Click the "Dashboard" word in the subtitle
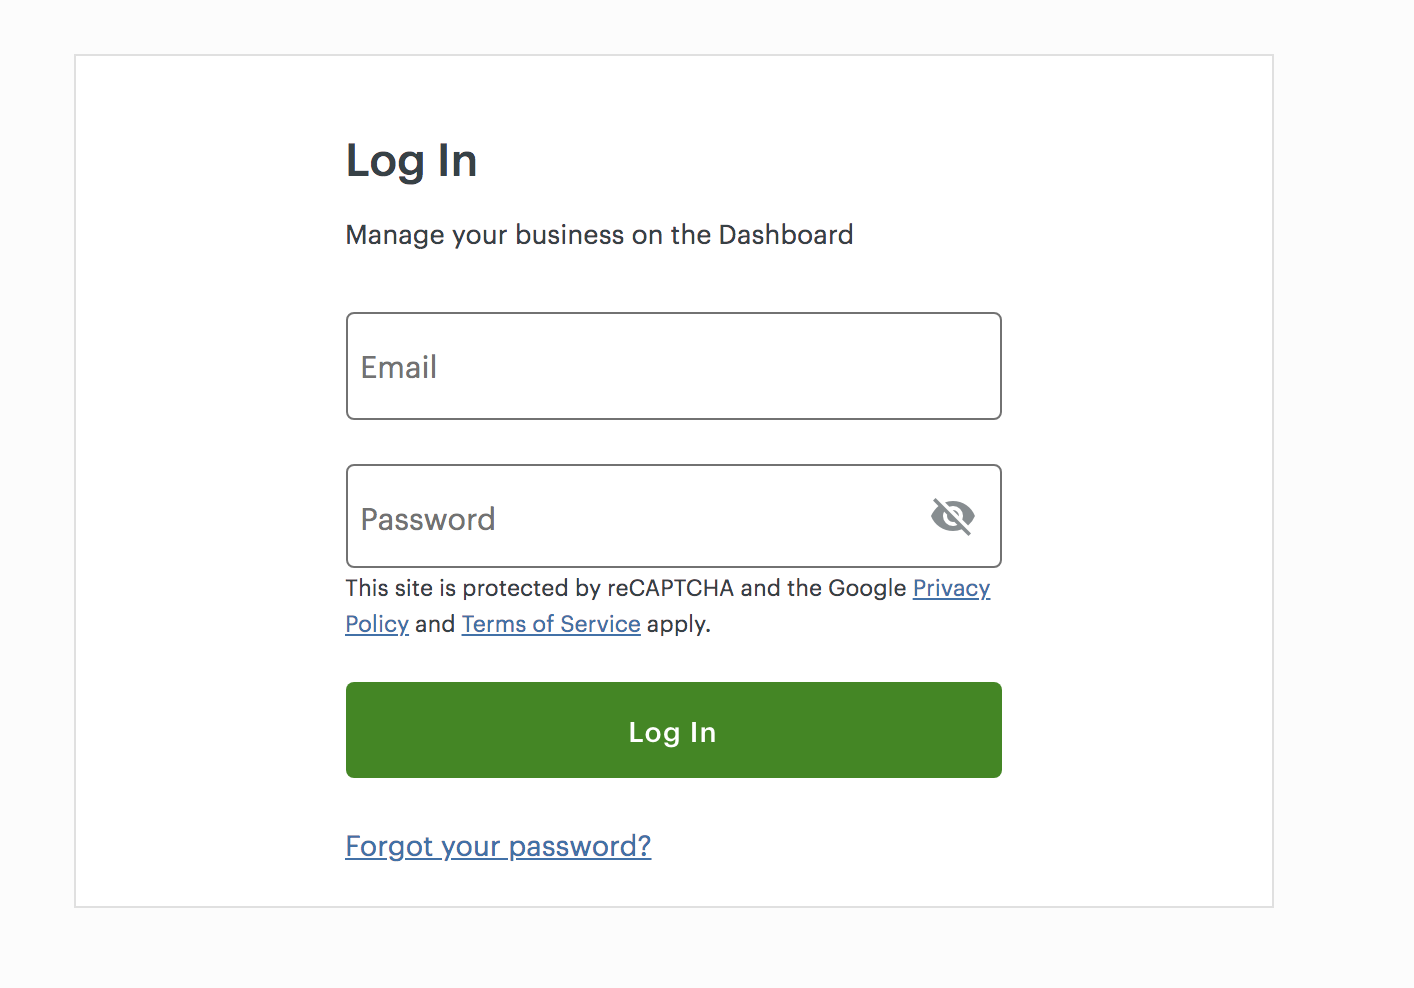The width and height of the screenshot is (1414, 988). [785, 235]
